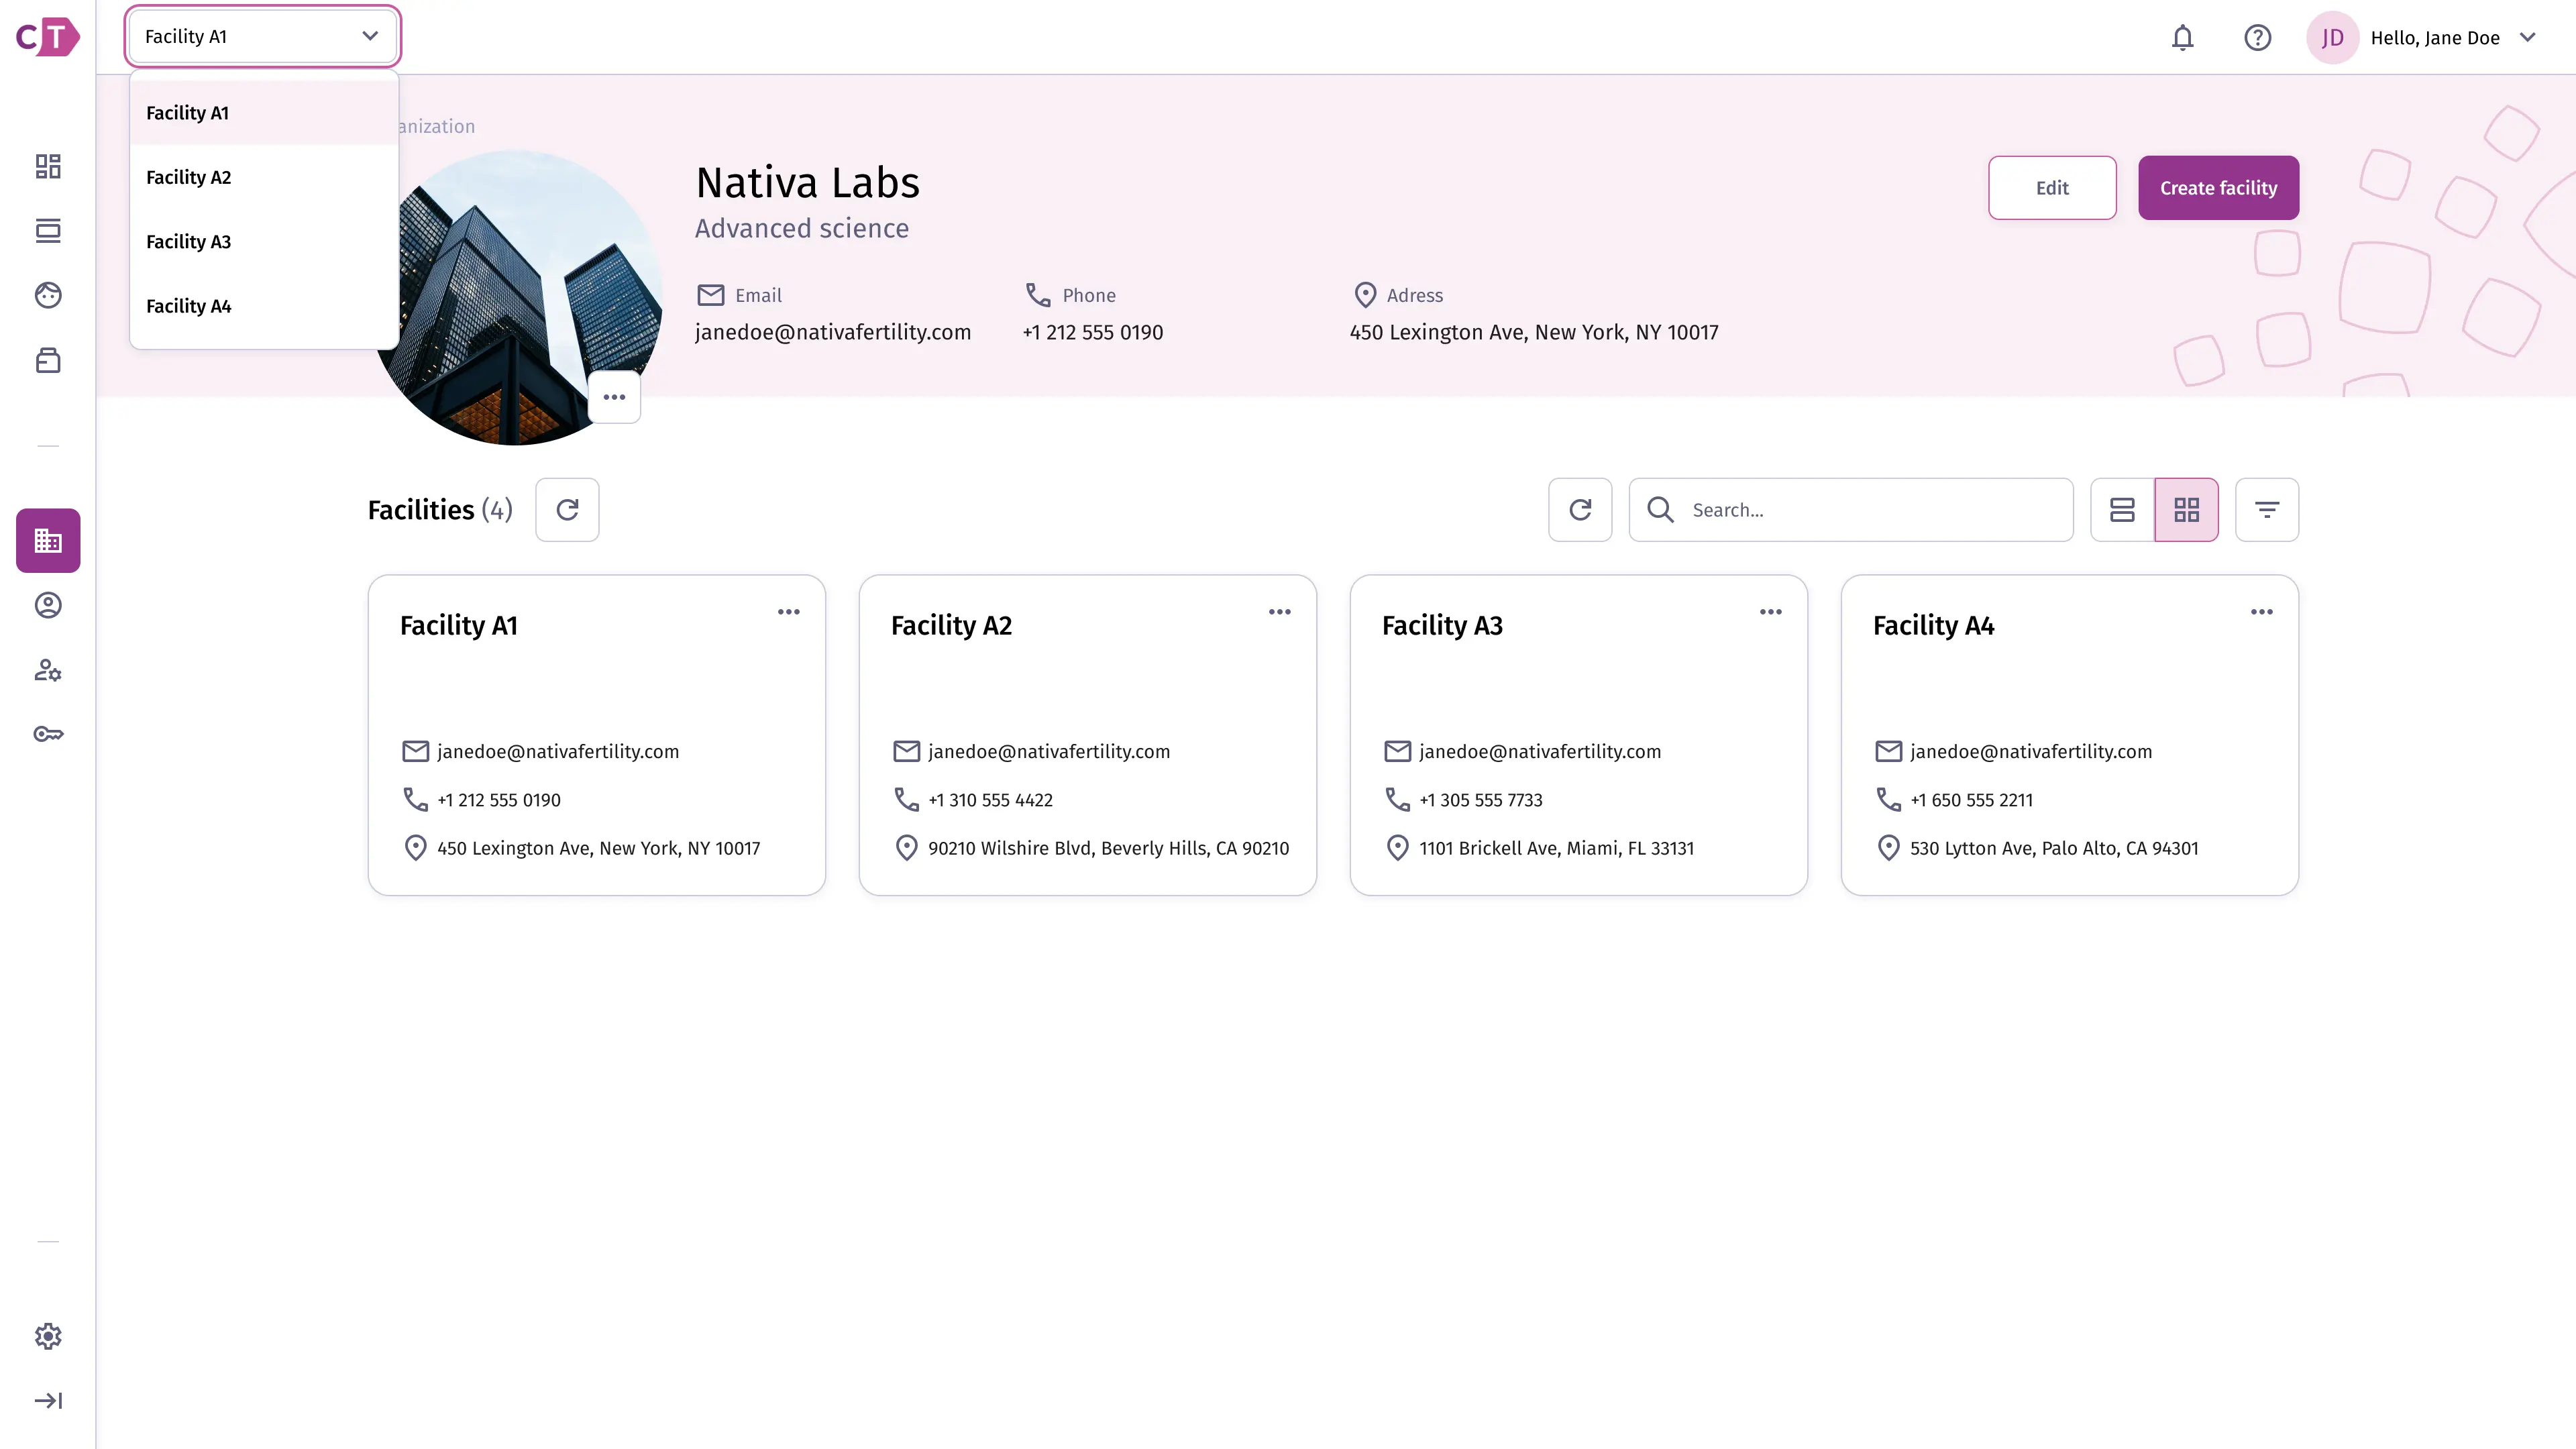This screenshot has width=2576, height=1449.
Task: Open the filter options icon
Action: (2267, 510)
